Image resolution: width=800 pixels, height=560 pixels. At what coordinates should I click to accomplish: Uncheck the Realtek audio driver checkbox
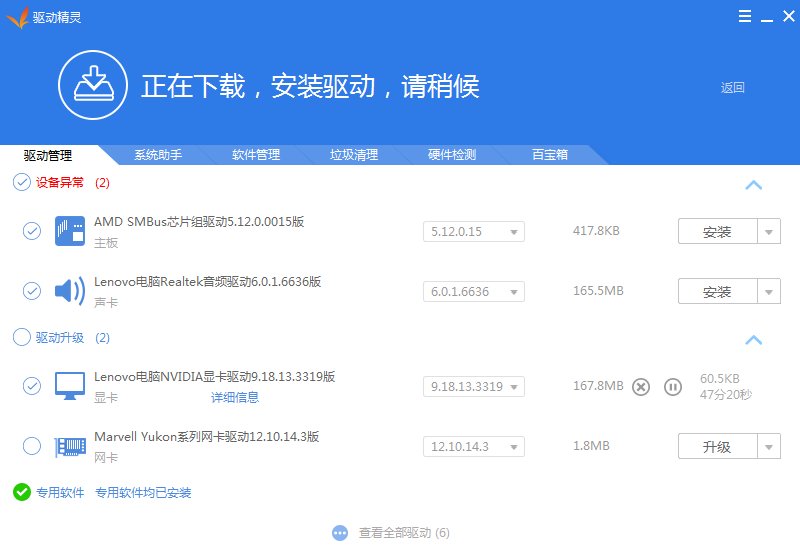(32, 291)
